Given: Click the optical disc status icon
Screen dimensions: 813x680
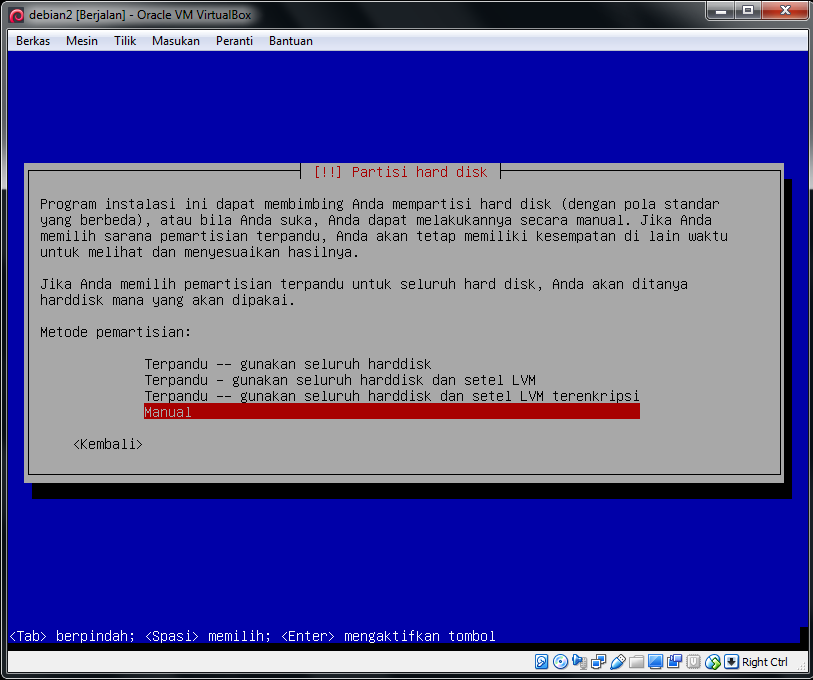Looking at the screenshot, I should (560, 661).
